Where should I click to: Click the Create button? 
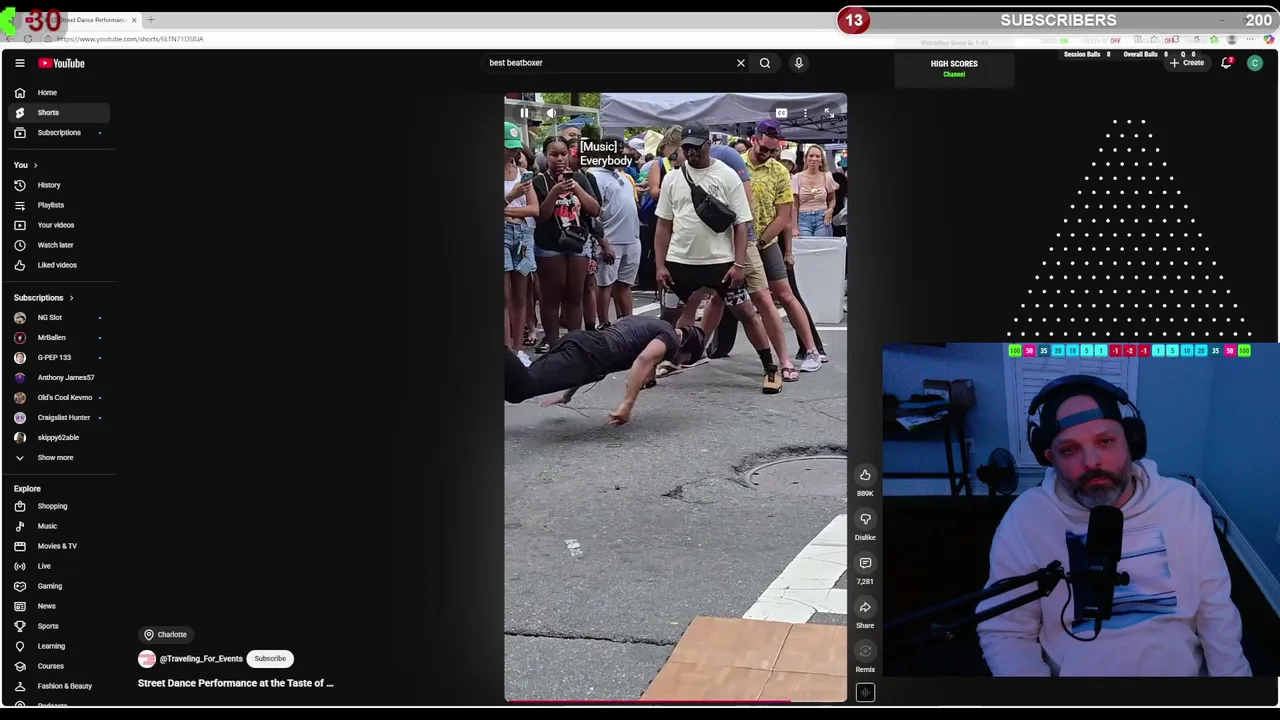1188,63
